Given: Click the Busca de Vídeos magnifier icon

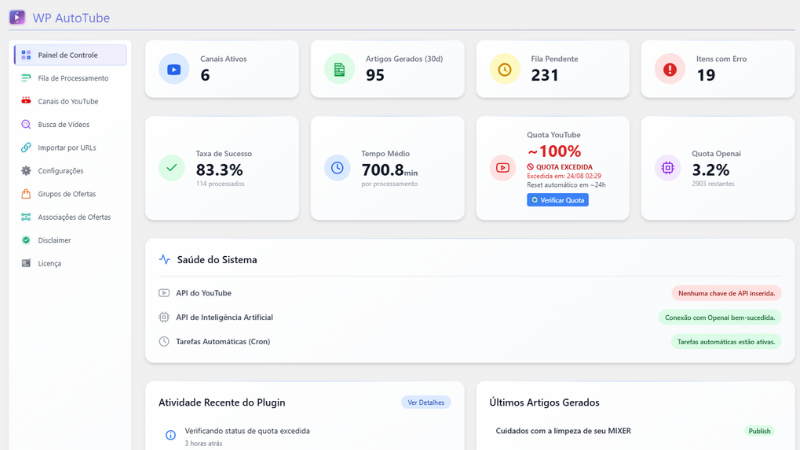Looking at the screenshot, I should (26, 124).
